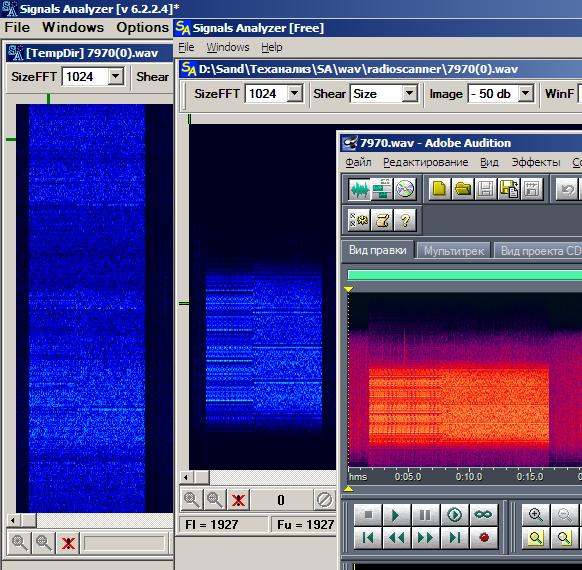Click the Stop button in Audition transport
This screenshot has width=582, height=570.
(x=368, y=515)
